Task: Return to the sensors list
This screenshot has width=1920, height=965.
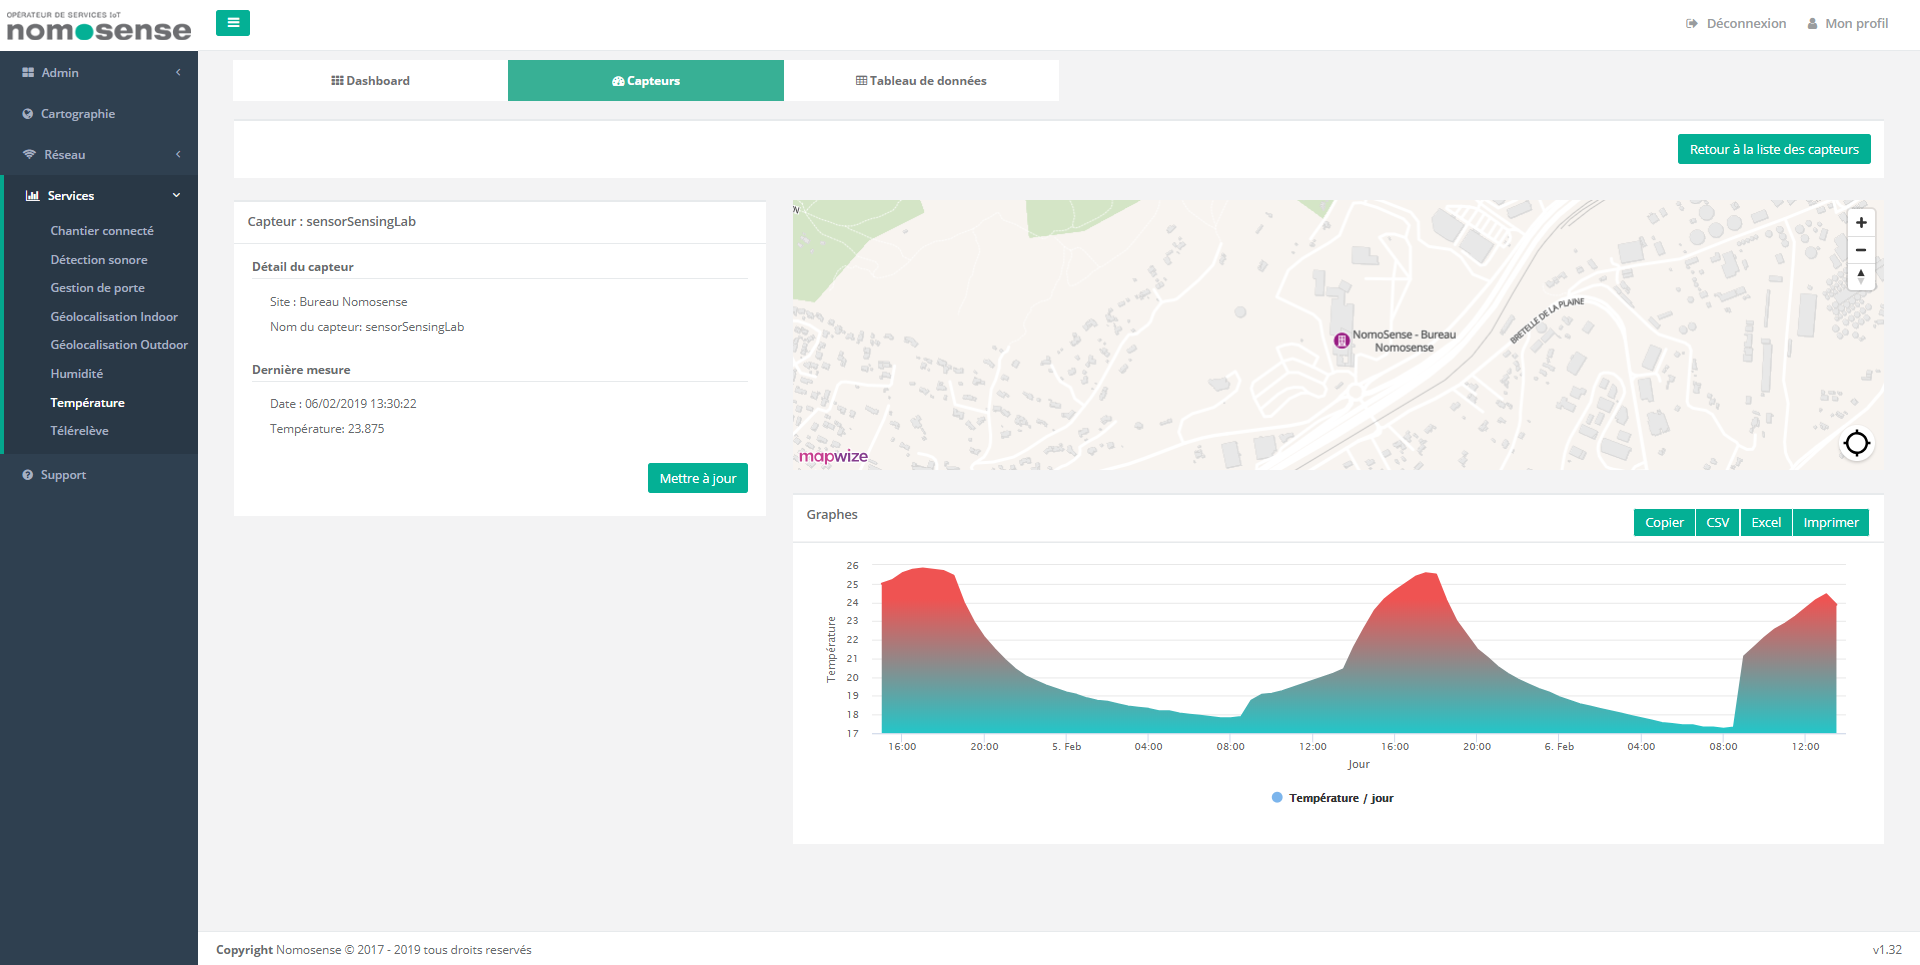Action: tap(1773, 150)
